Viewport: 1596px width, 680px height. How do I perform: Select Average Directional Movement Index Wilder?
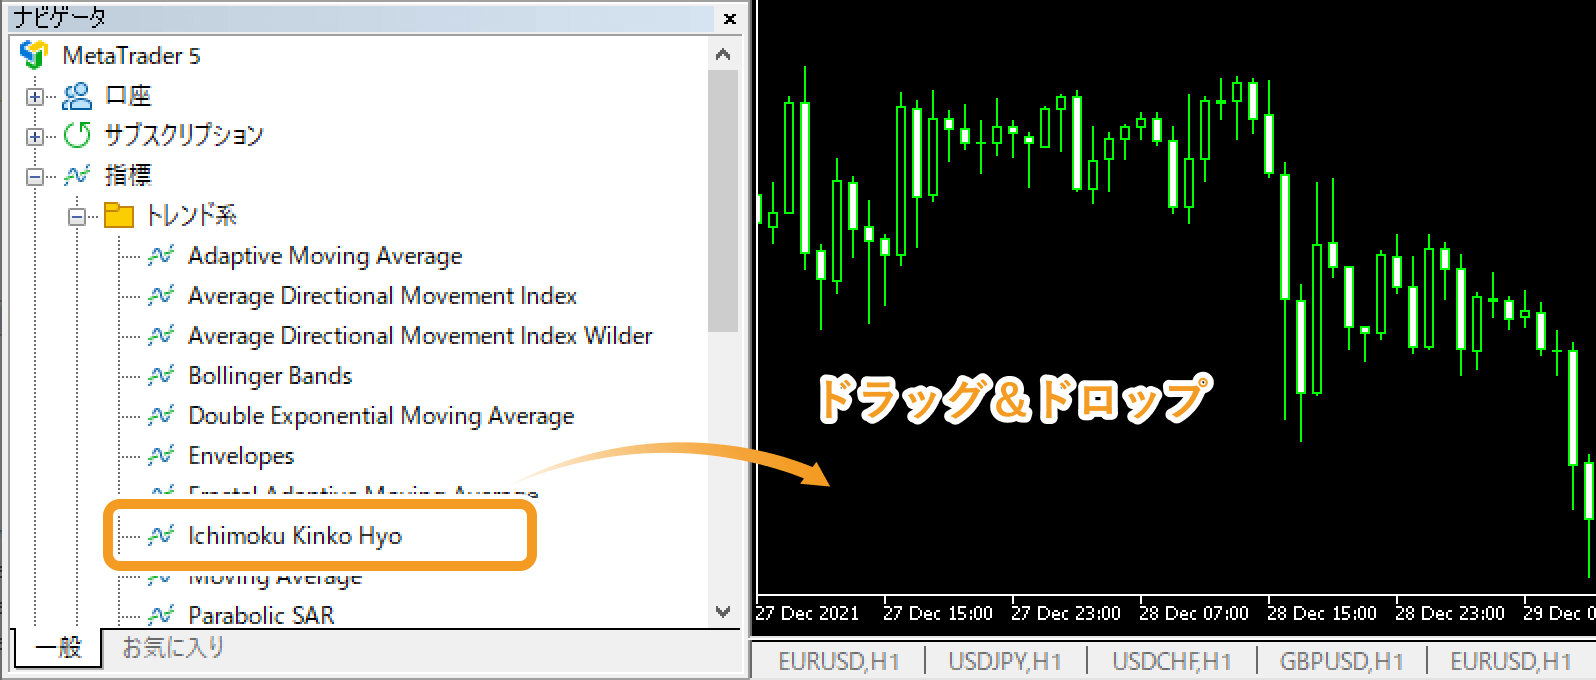tap(420, 336)
